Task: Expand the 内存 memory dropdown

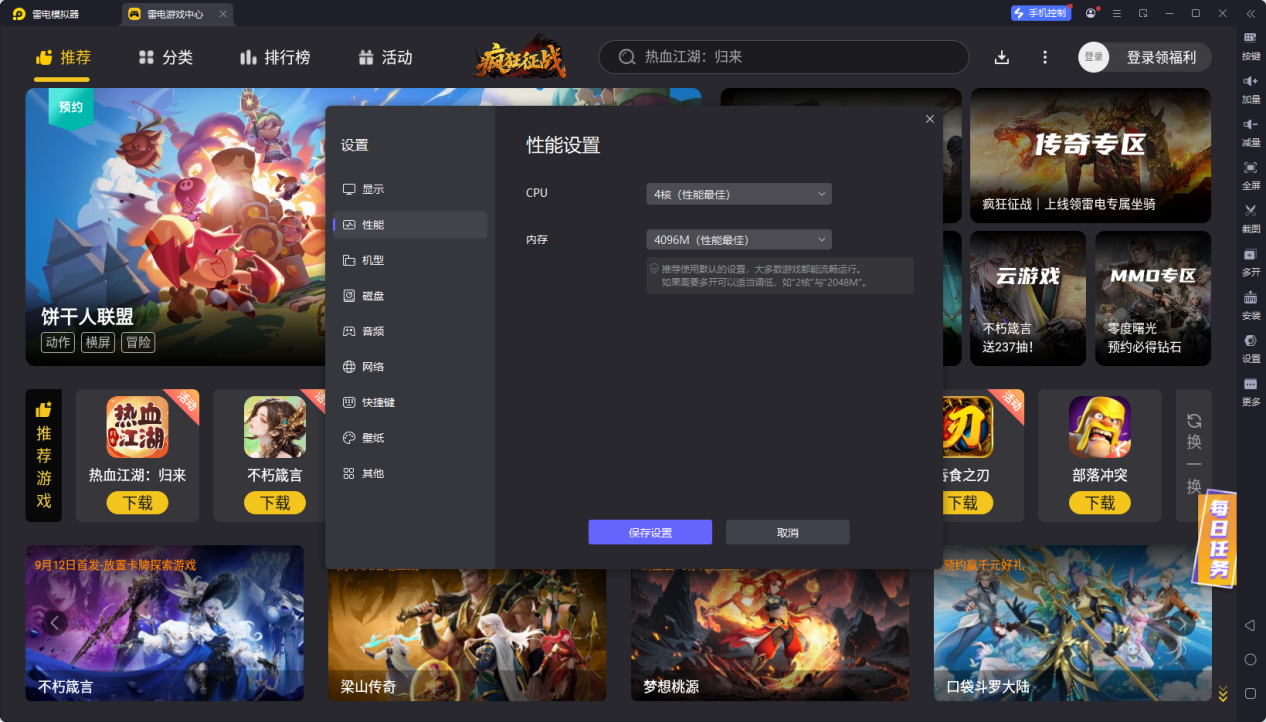Action: [739, 240]
